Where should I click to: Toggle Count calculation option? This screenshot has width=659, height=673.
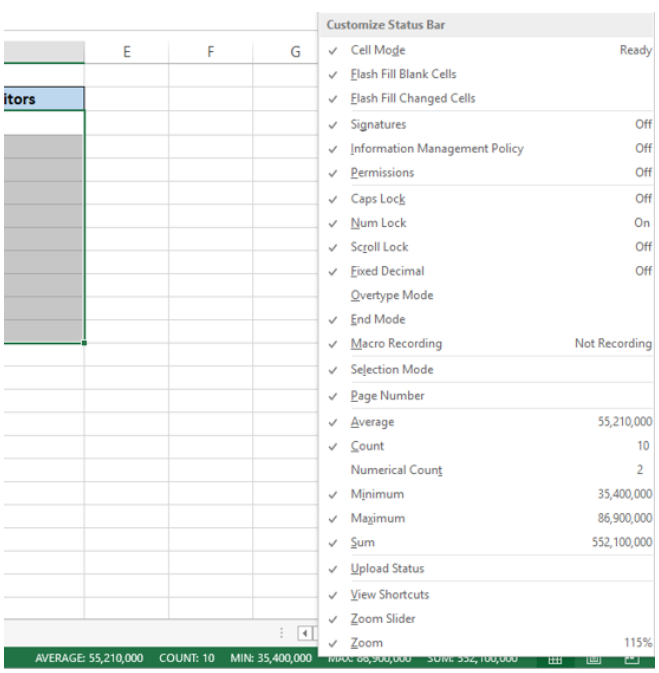(x=487, y=446)
